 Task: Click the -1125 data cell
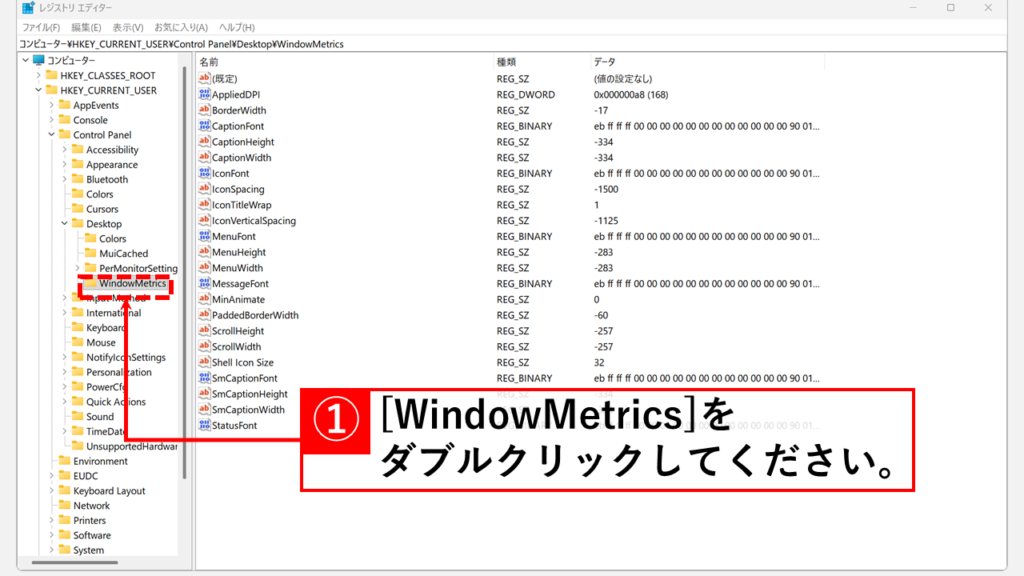pyautogui.click(x=605, y=221)
